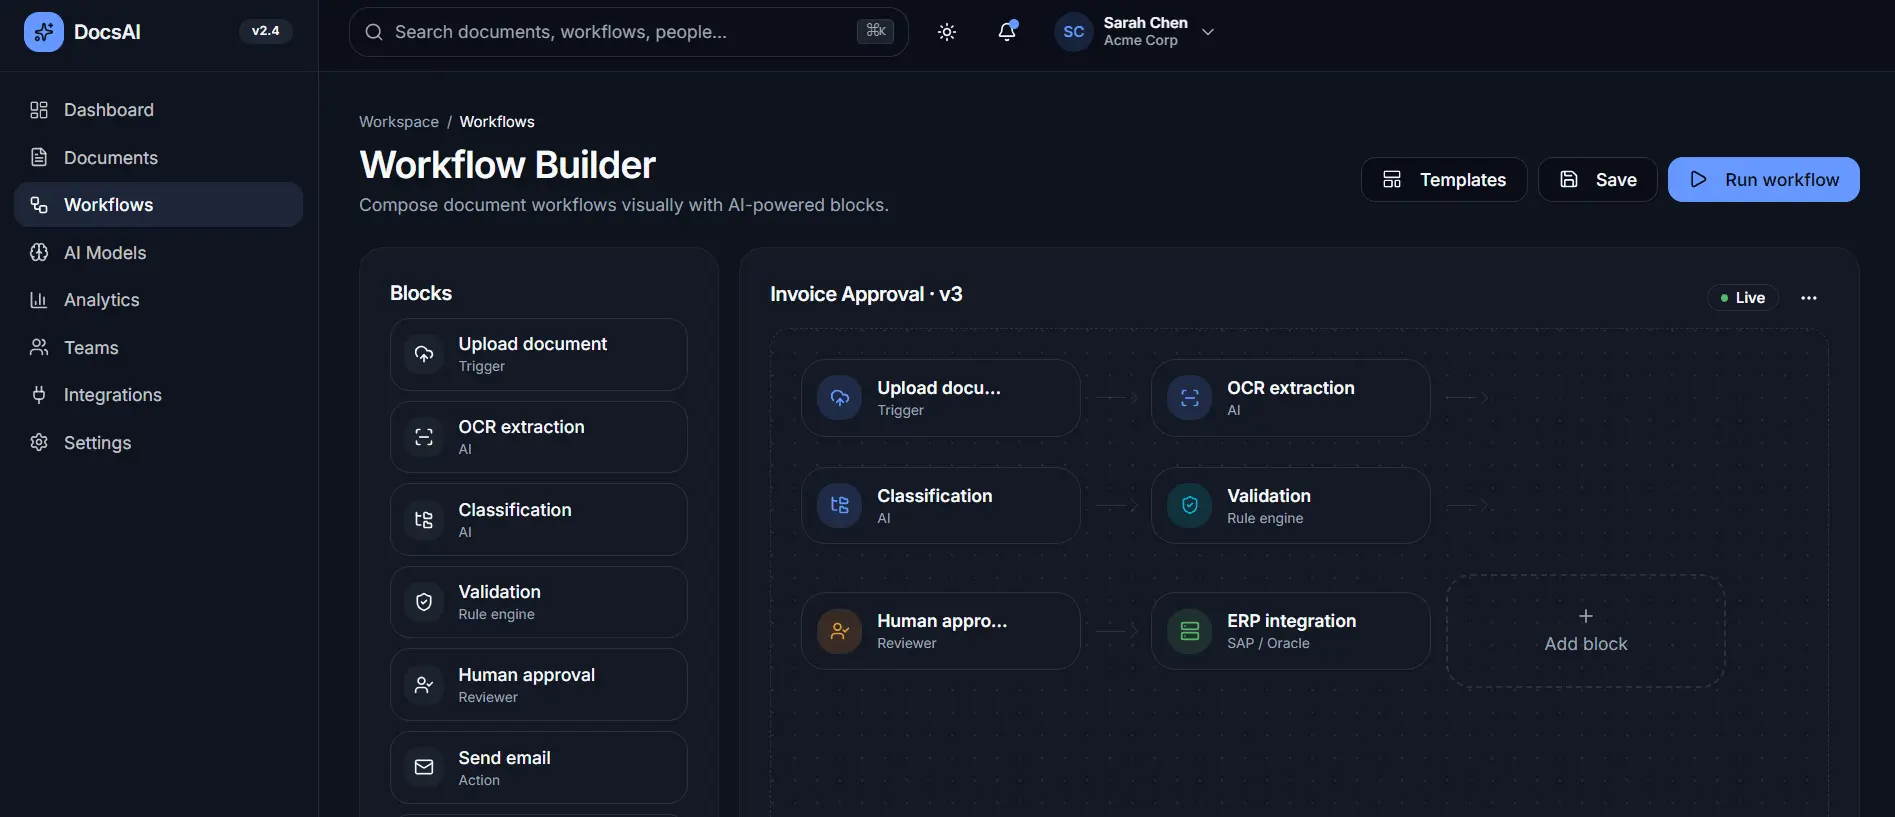The width and height of the screenshot is (1895, 817).
Task: Select the Classification block label in Blocks
Action: (x=515, y=510)
